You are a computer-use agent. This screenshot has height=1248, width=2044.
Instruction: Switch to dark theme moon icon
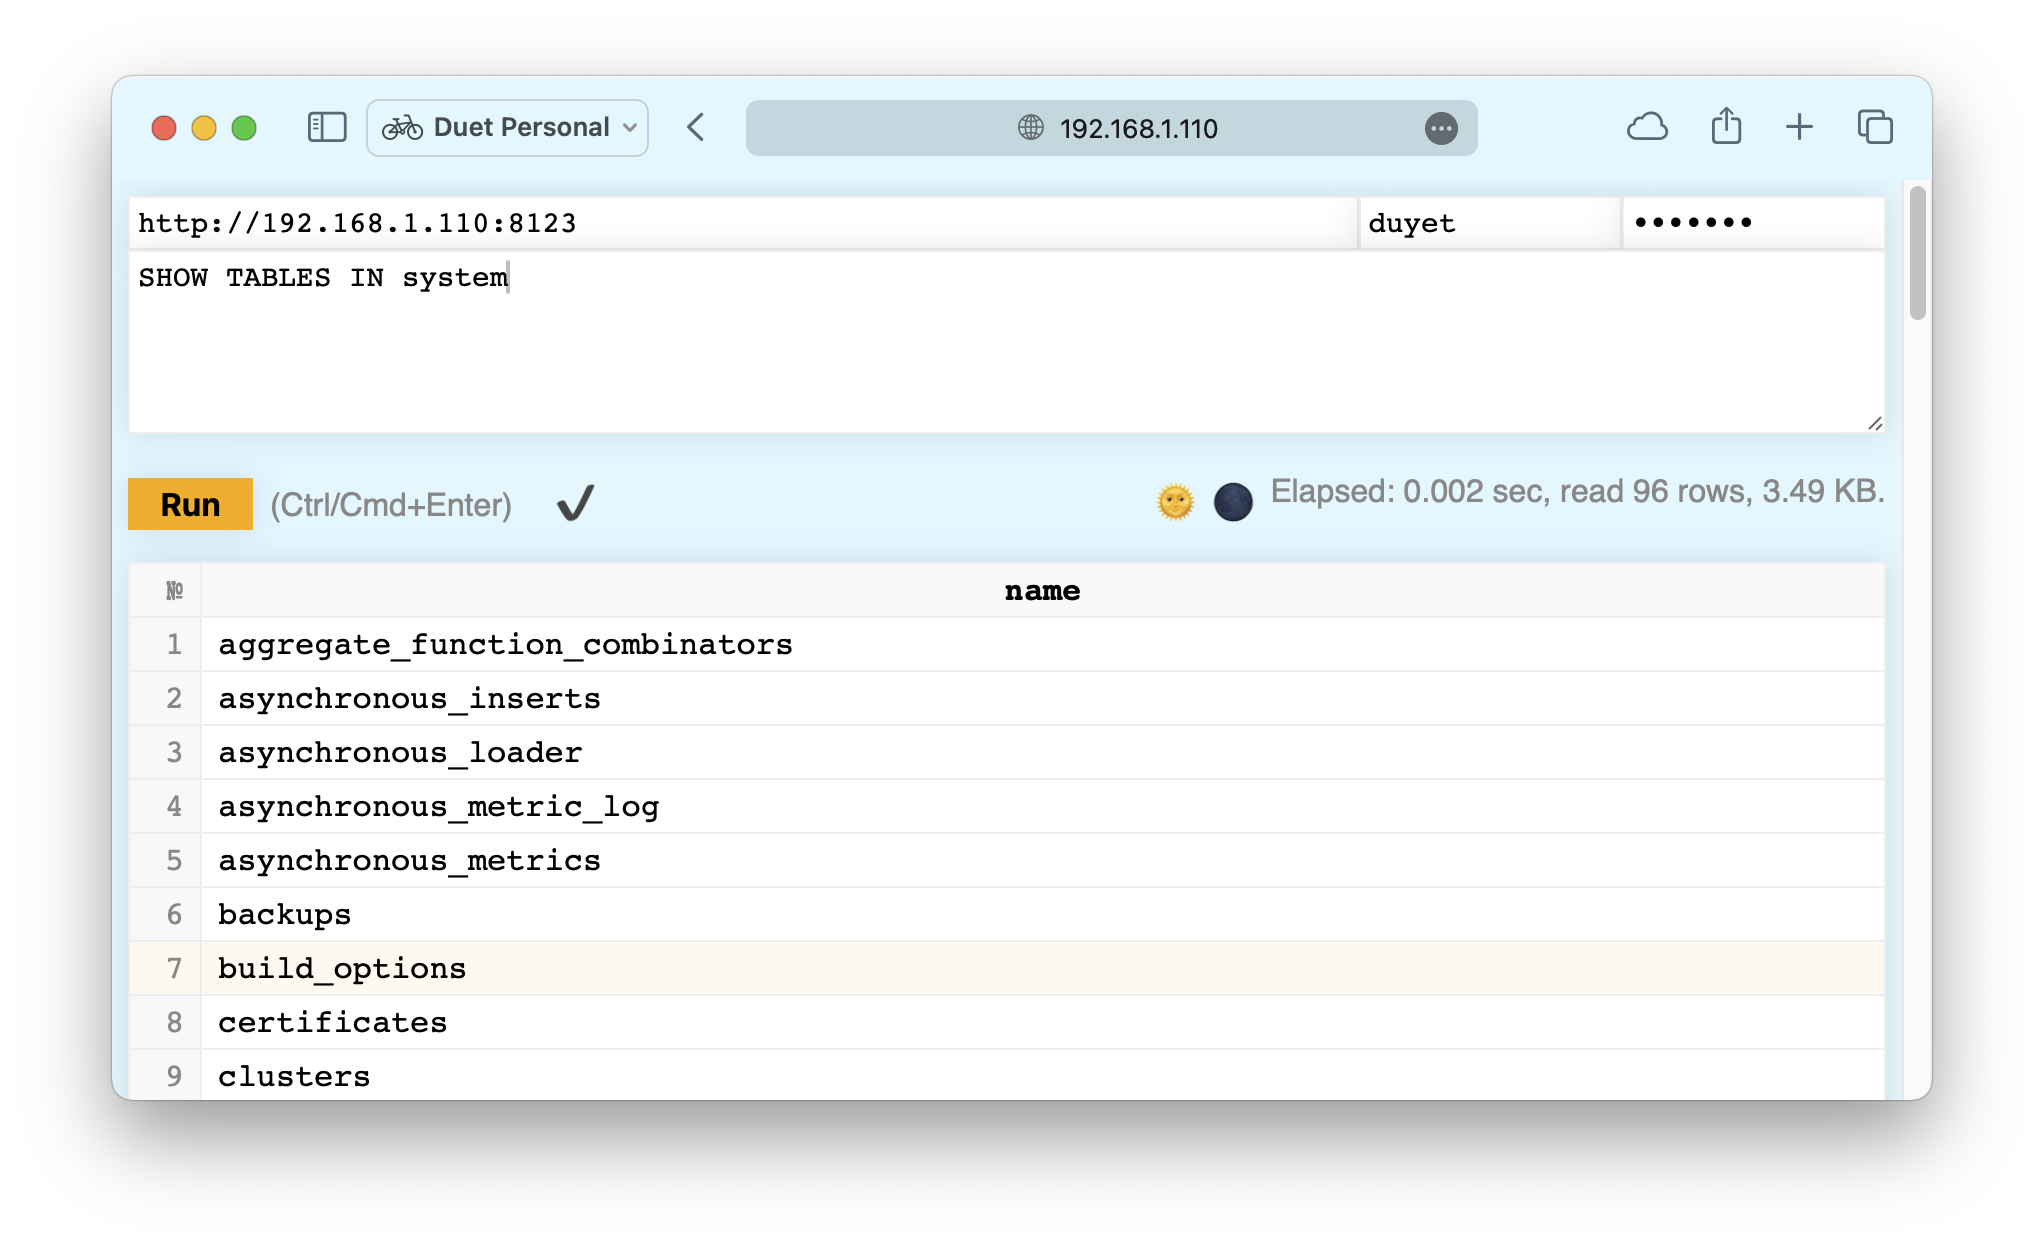[1232, 502]
